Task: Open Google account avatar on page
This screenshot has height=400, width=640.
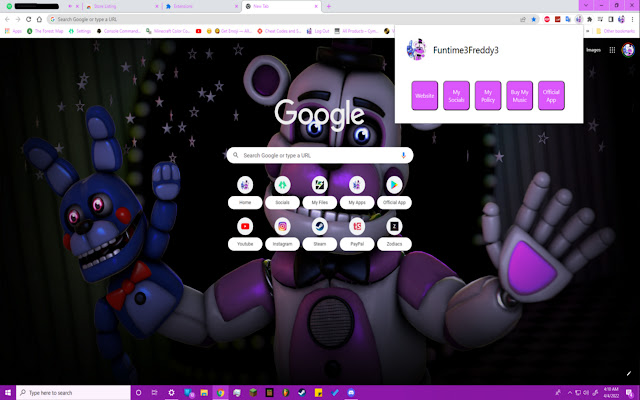Action: coord(628,50)
